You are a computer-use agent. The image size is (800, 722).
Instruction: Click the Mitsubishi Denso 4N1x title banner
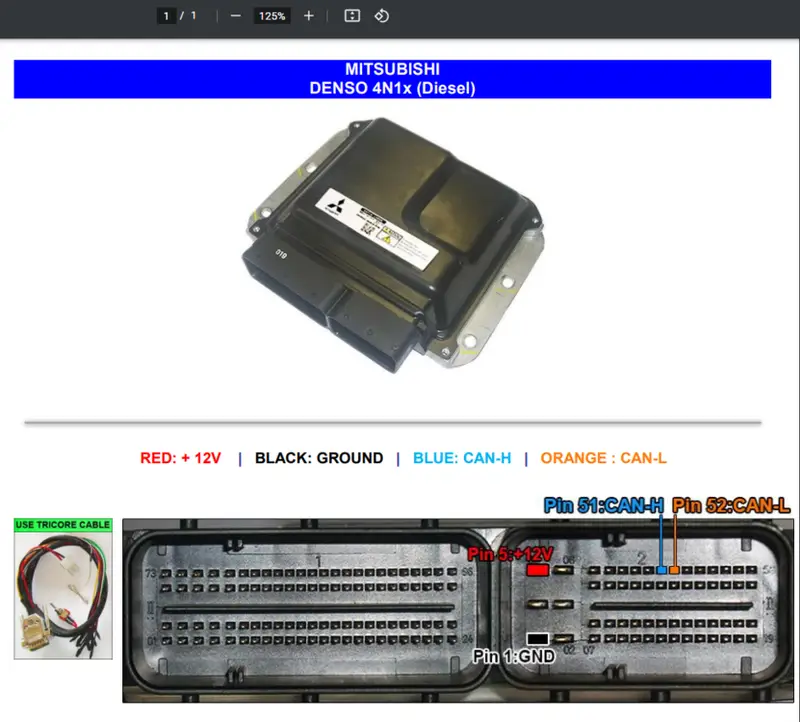pyautogui.click(x=392, y=79)
